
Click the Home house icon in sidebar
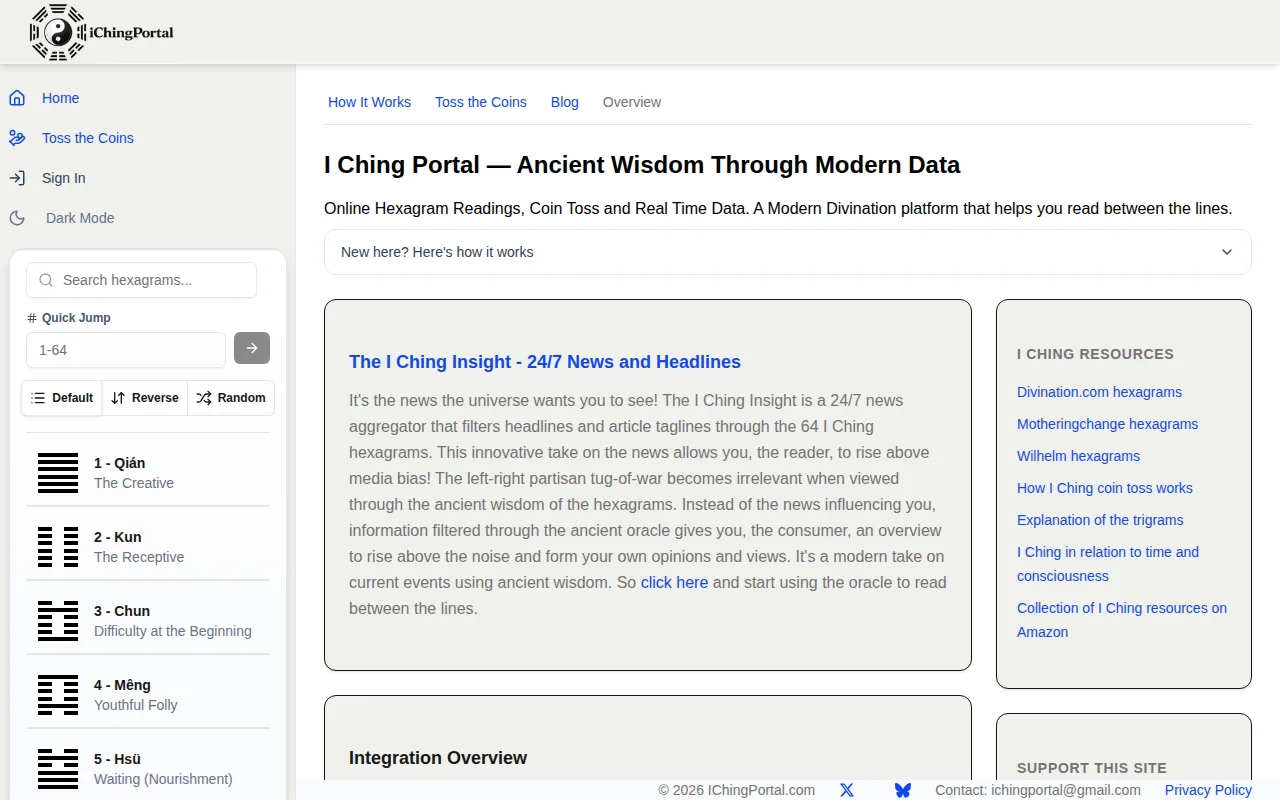pyautogui.click(x=17, y=98)
